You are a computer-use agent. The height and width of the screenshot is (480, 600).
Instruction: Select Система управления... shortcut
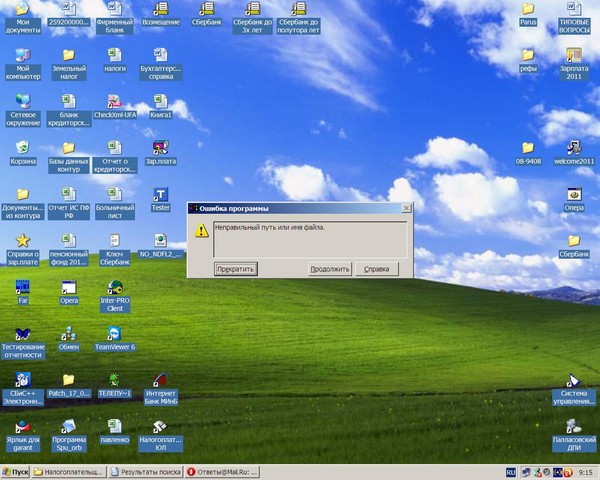point(574,389)
